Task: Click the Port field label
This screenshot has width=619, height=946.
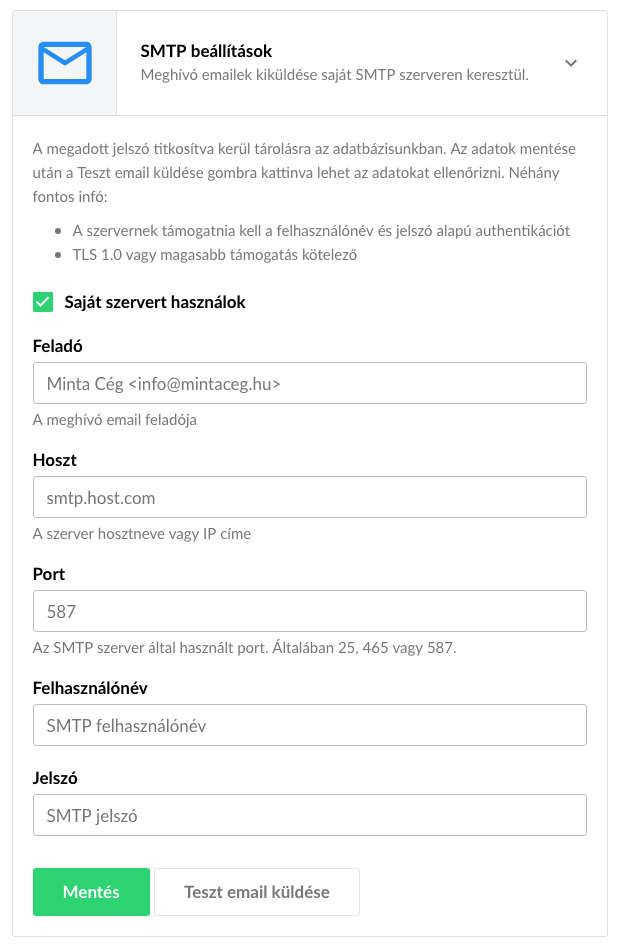Action: tap(49, 574)
